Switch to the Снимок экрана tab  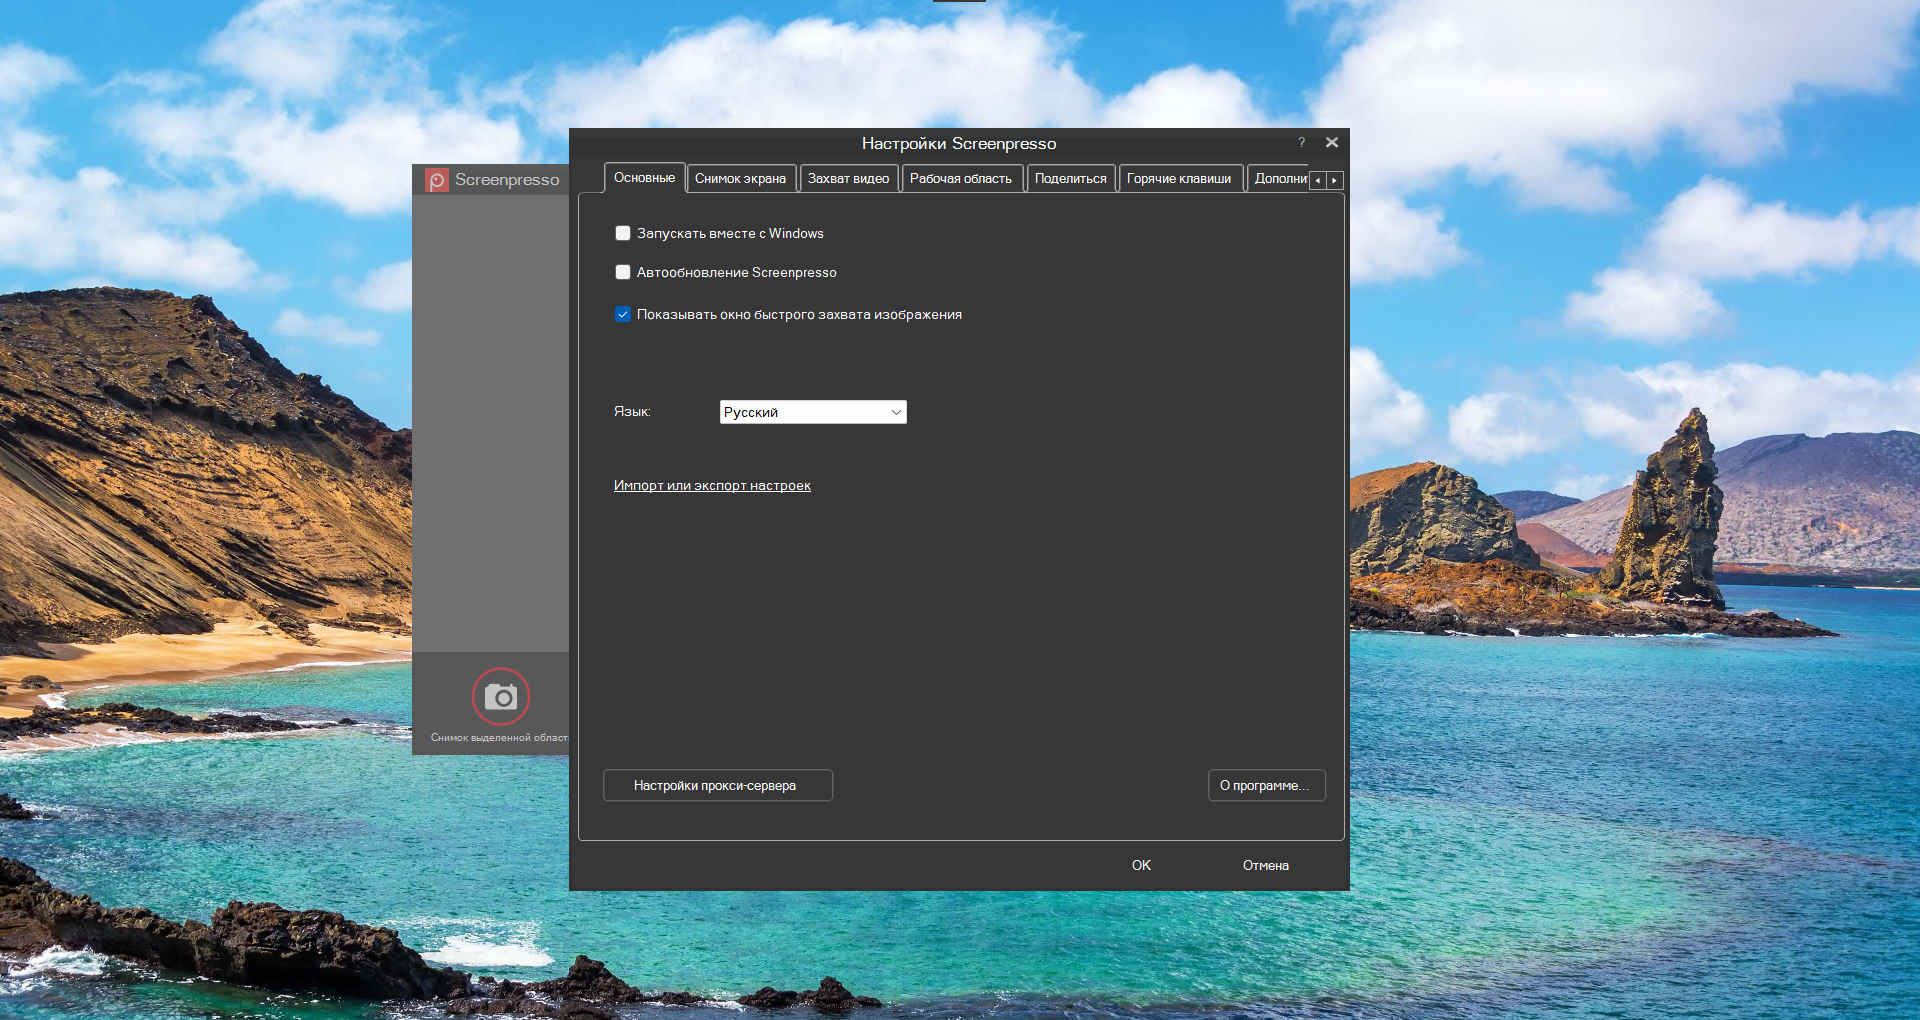click(x=740, y=179)
